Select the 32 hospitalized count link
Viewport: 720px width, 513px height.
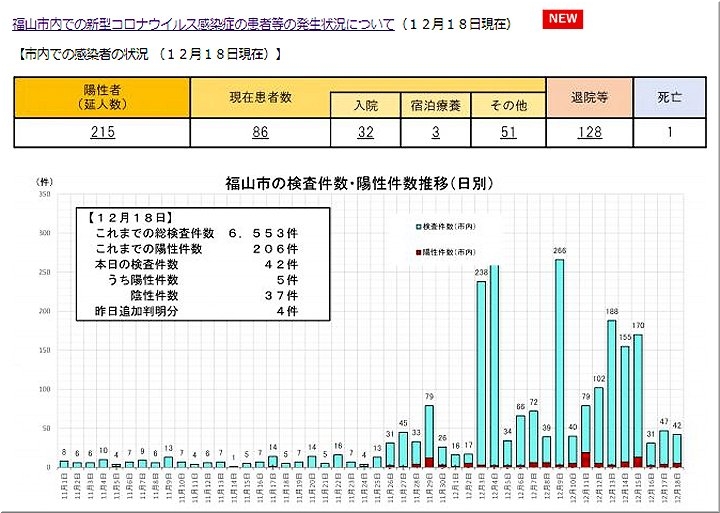(x=366, y=131)
